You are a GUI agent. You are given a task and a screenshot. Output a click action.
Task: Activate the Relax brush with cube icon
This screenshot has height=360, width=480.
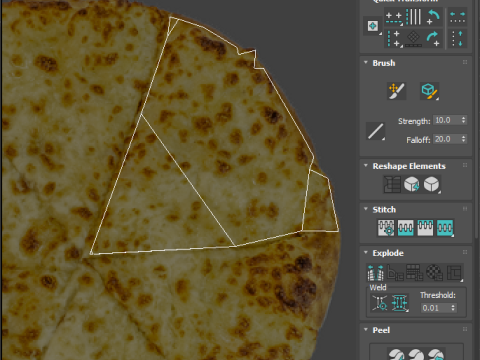tap(429, 91)
